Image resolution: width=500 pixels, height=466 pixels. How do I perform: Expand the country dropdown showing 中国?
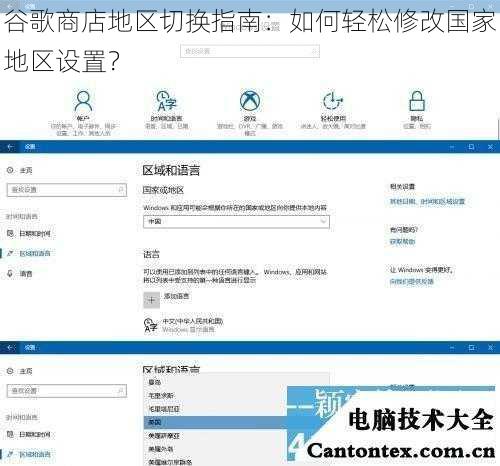click(x=236, y=222)
